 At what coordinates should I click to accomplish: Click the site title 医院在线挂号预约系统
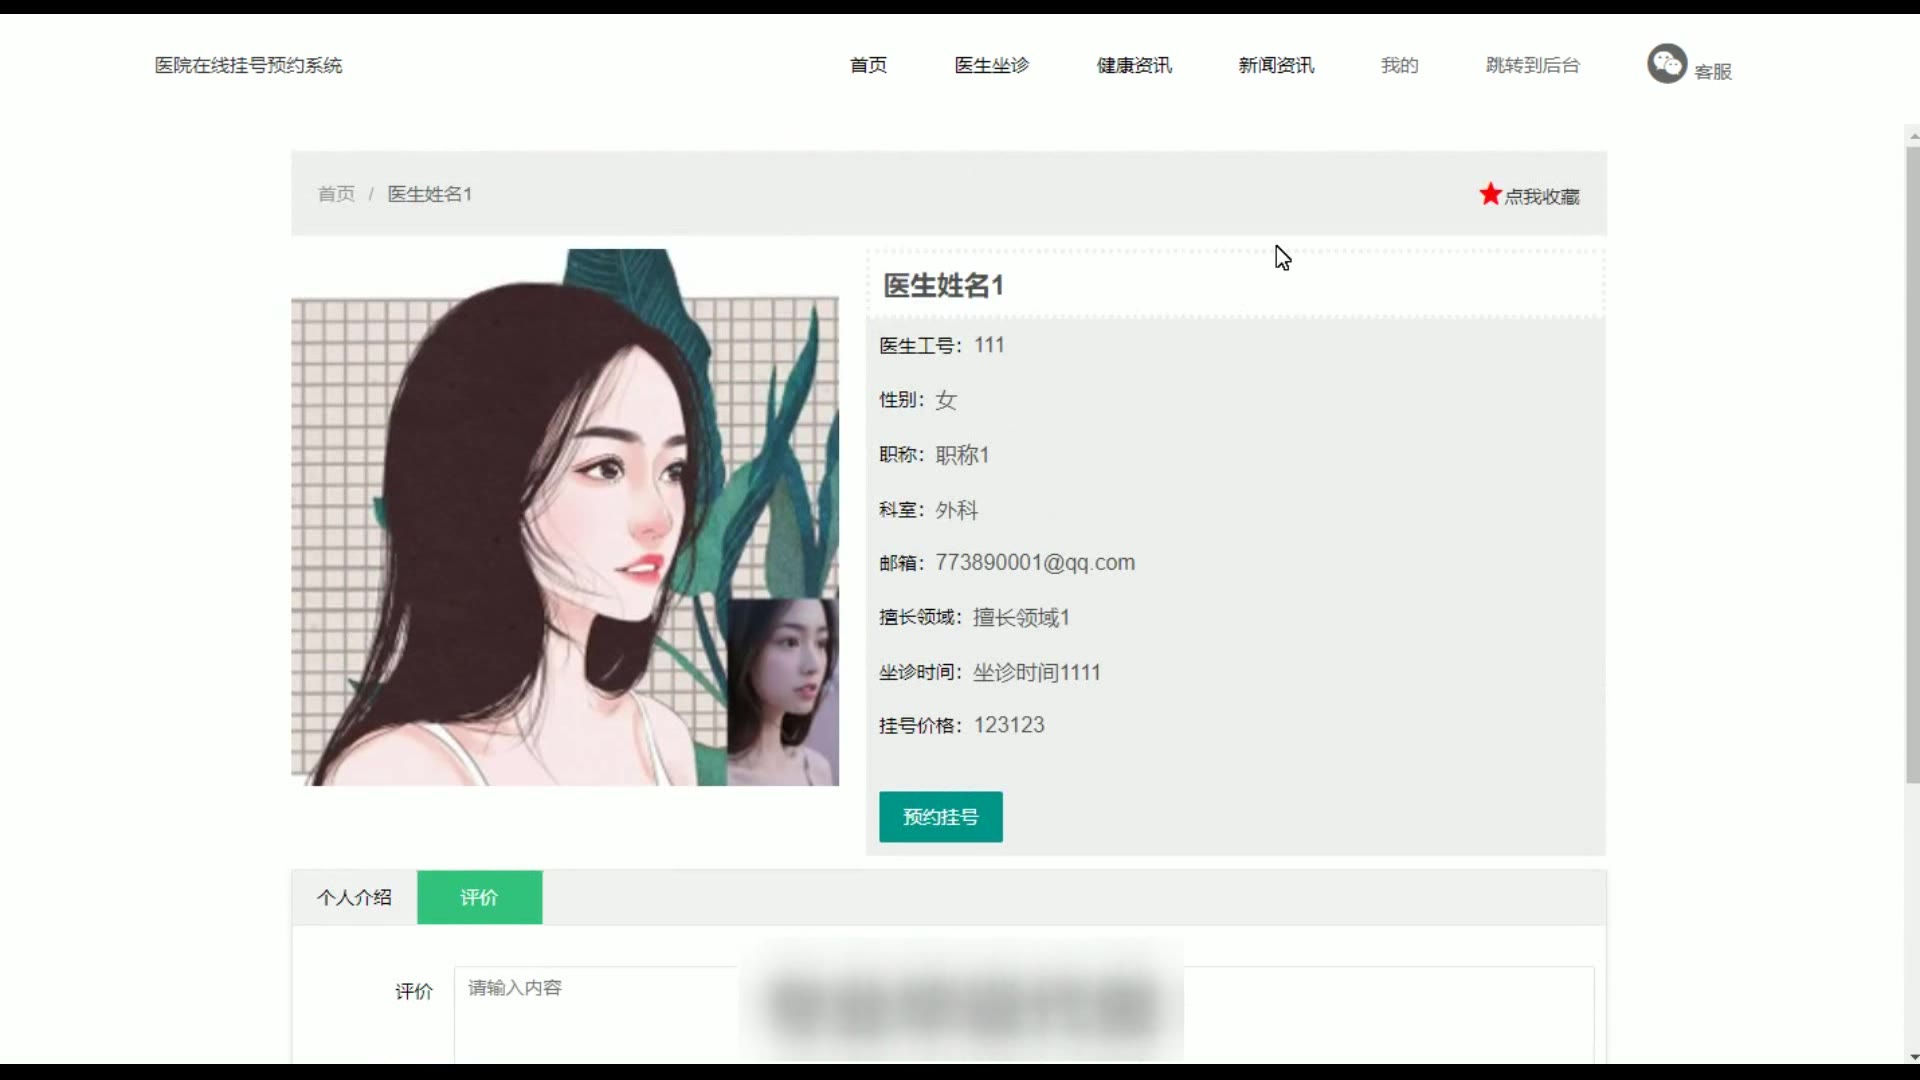coord(248,65)
